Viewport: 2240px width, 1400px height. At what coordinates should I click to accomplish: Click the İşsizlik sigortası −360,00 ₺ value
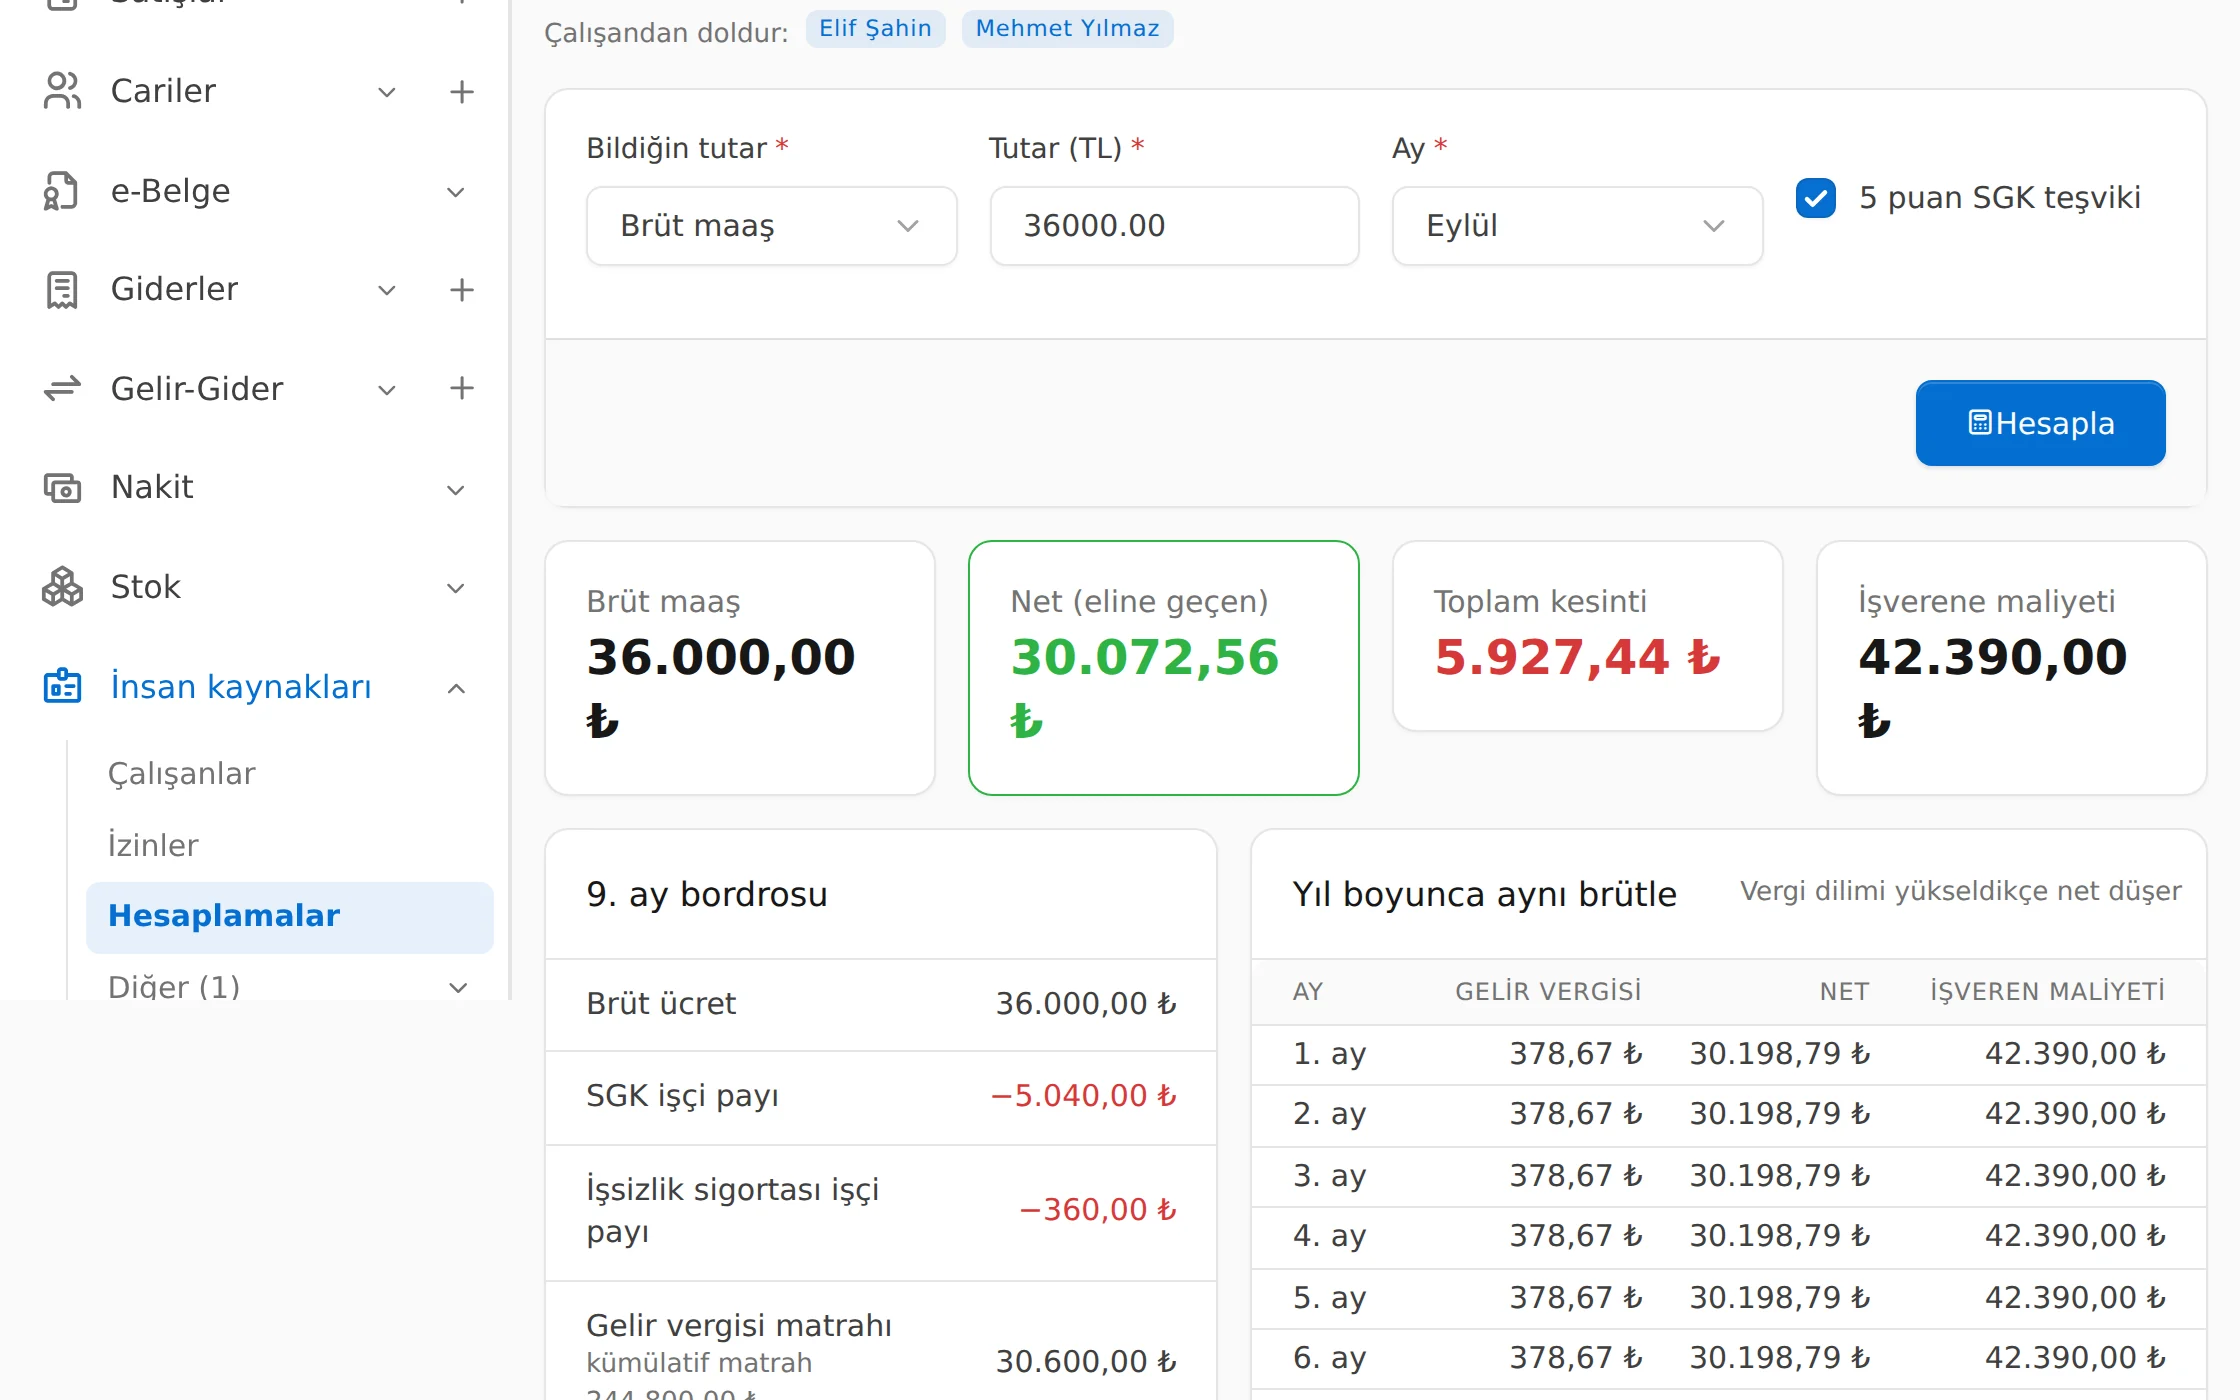tap(1097, 1210)
